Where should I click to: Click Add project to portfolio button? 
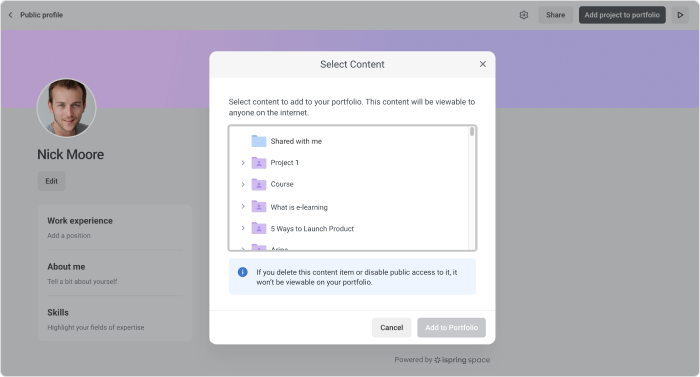pos(622,15)
